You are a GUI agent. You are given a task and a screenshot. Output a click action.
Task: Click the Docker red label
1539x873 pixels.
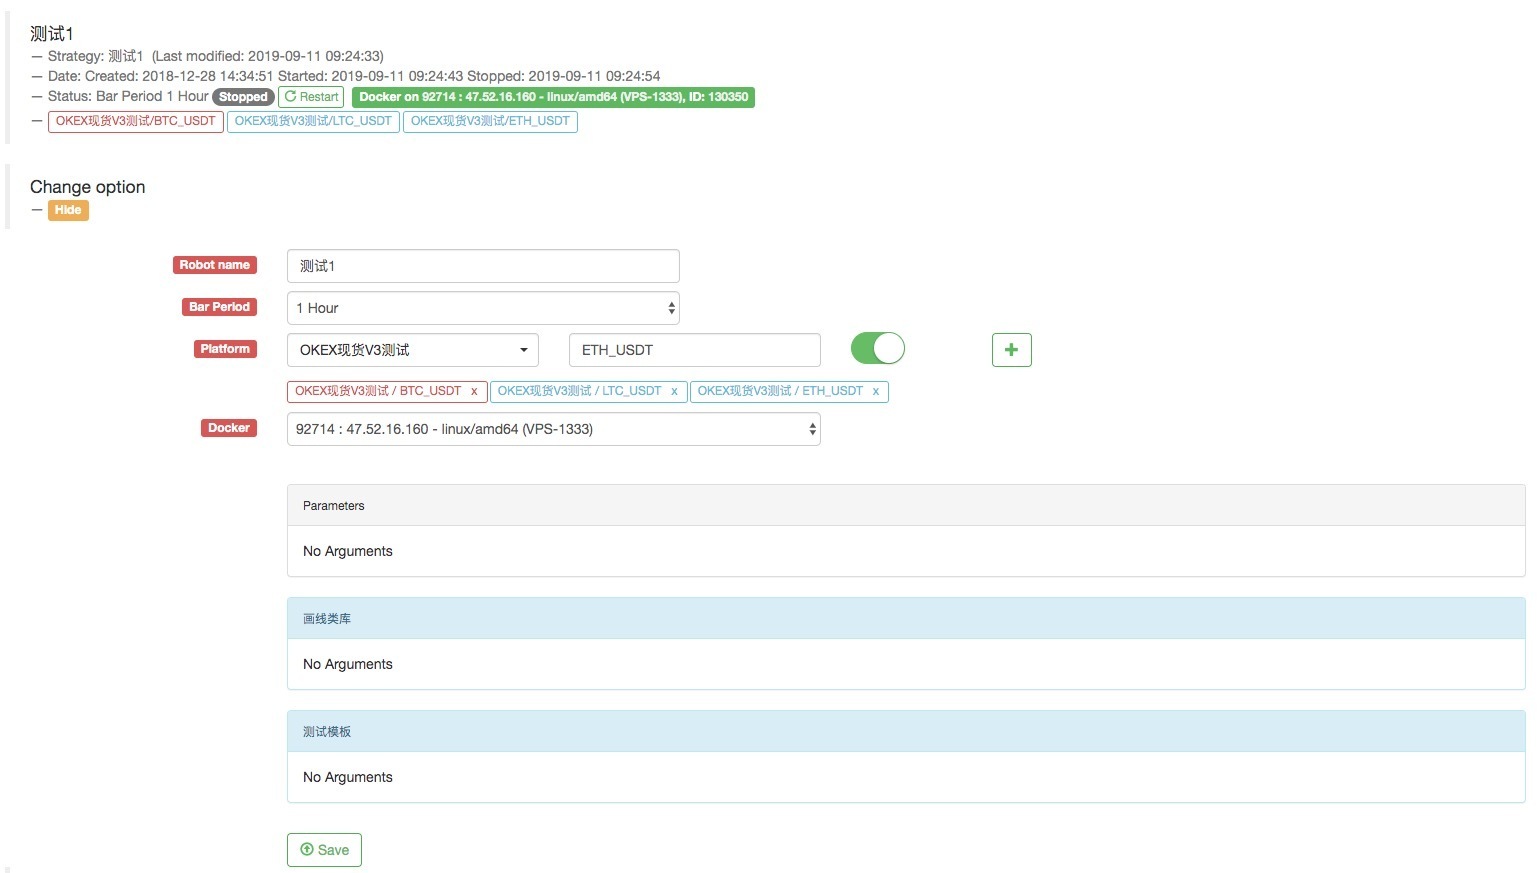pyautogui.click(x=229, y=428)
